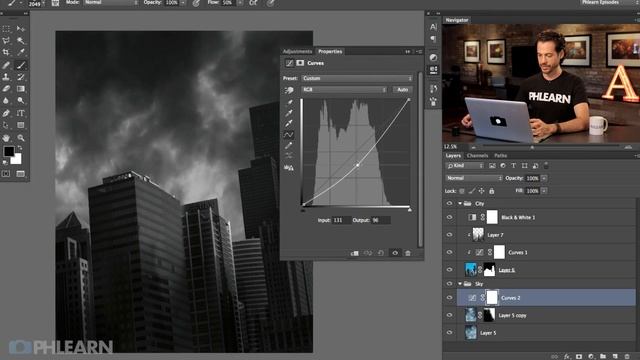Select the Rectangular Marquee tool
640x360 pixels.
(x=6, y=29)
